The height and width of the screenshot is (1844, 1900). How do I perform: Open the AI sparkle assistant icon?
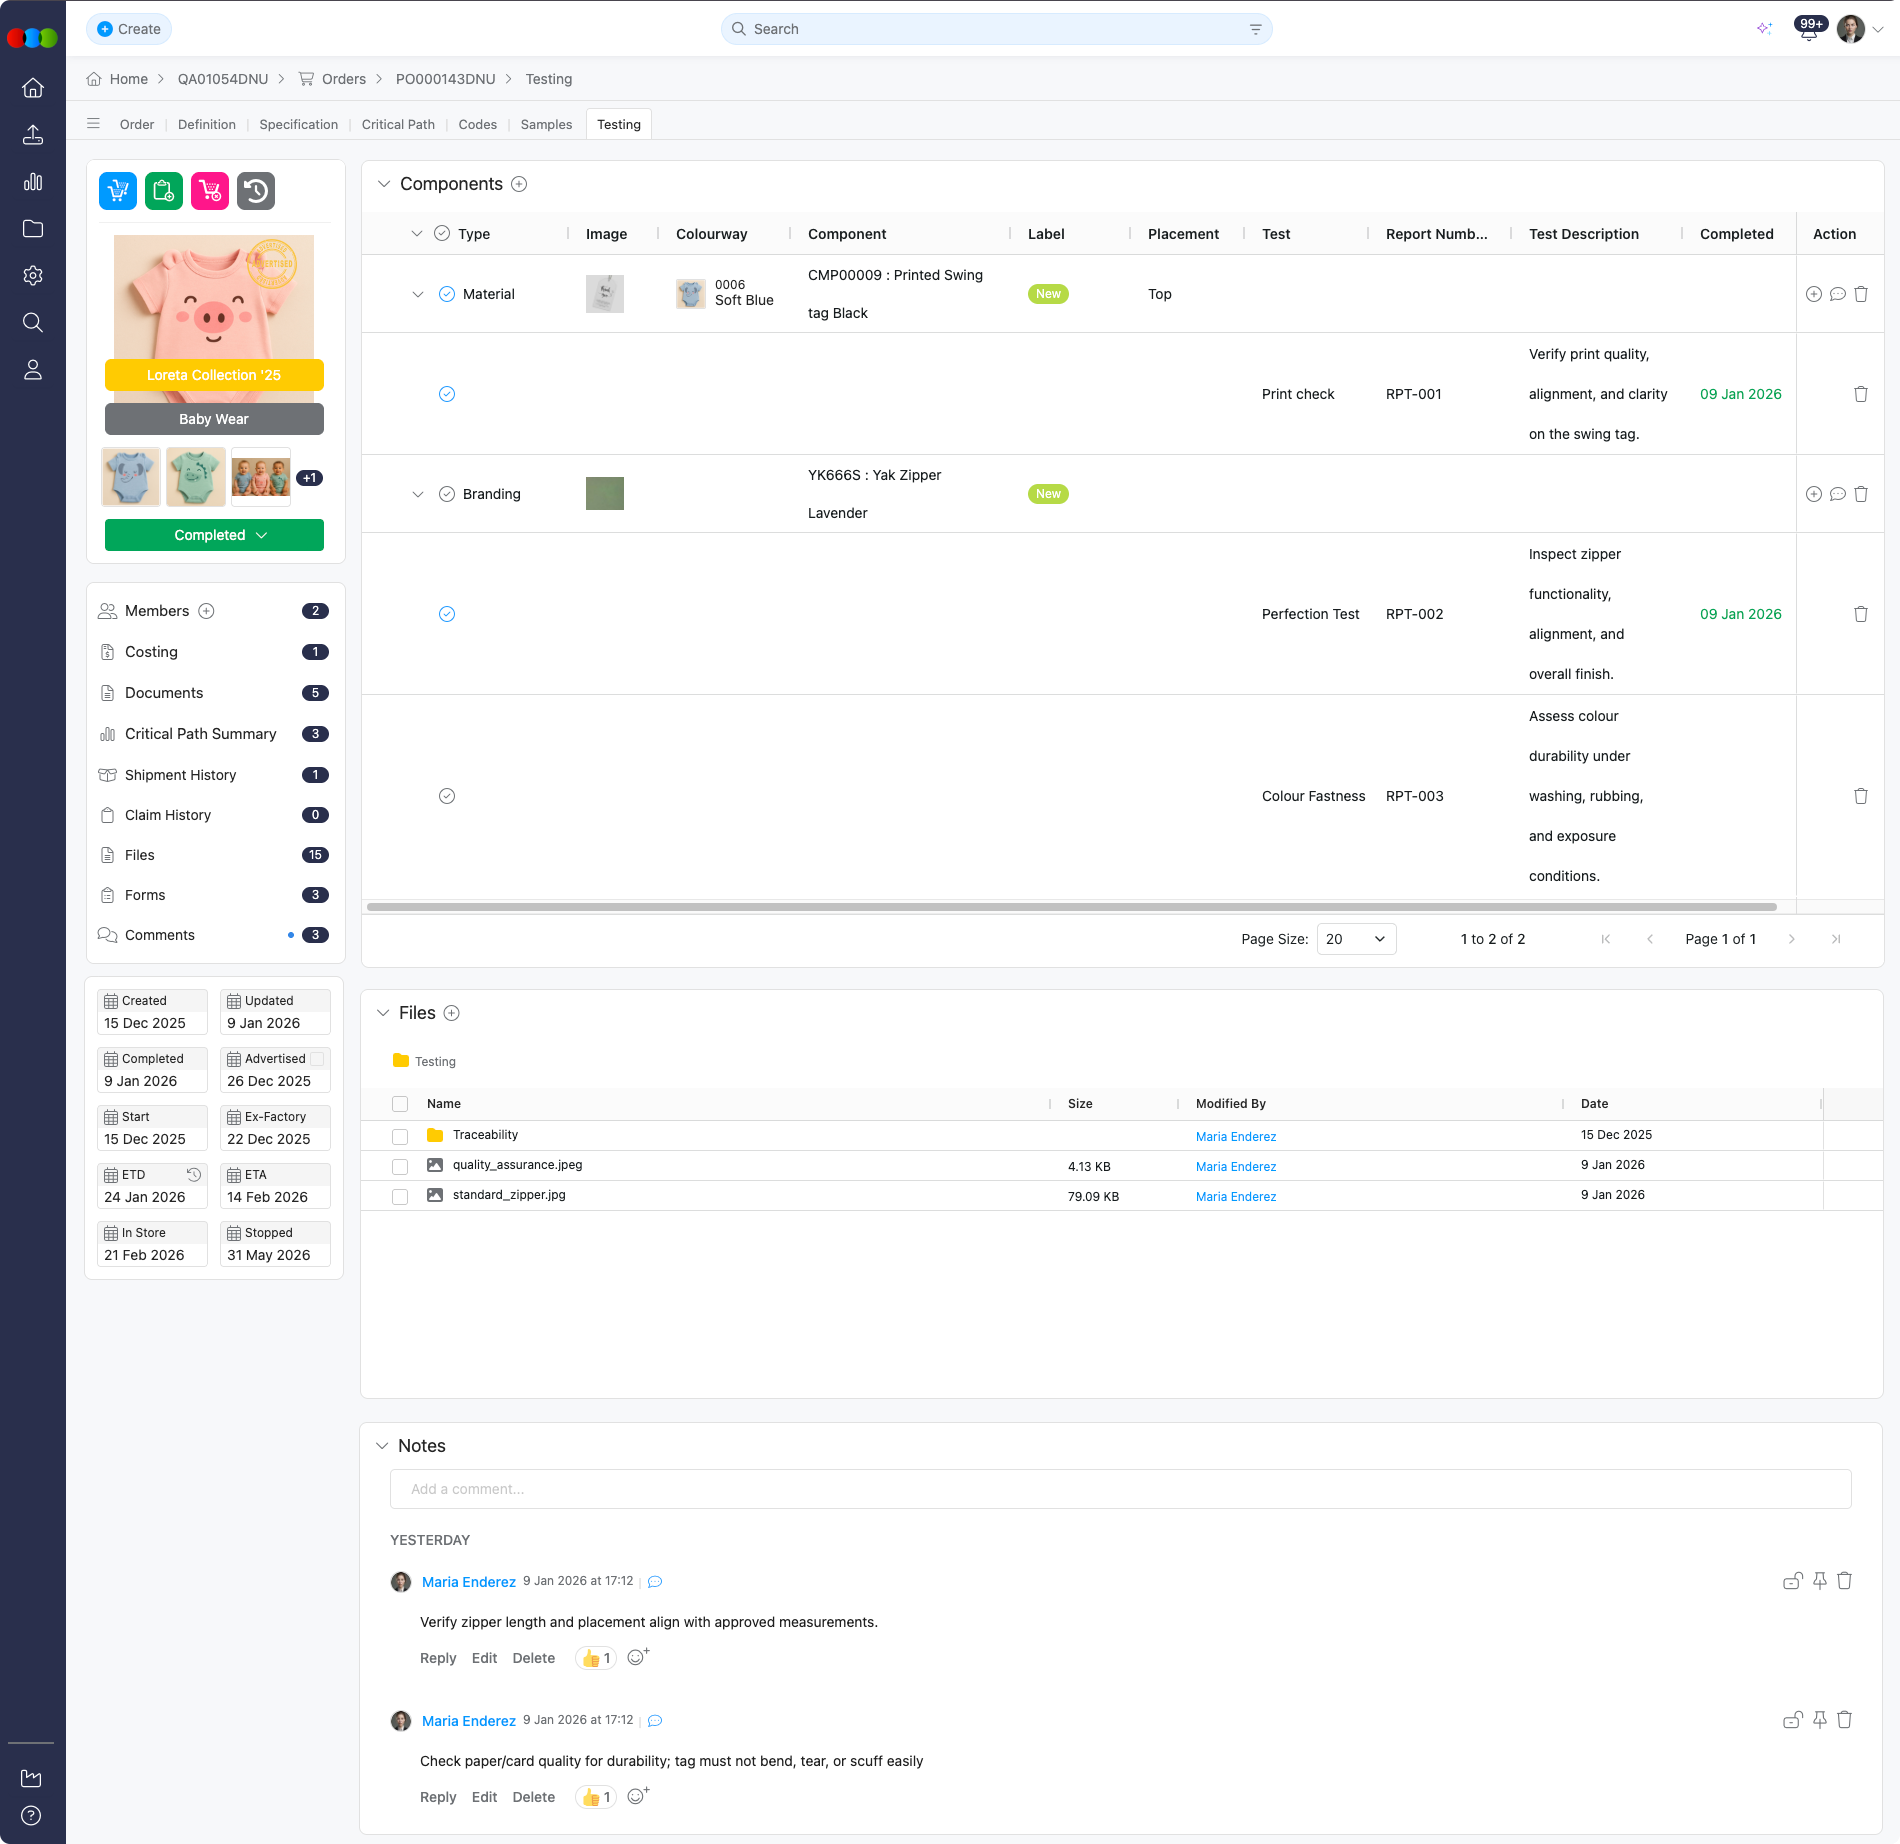(1764, 29)
